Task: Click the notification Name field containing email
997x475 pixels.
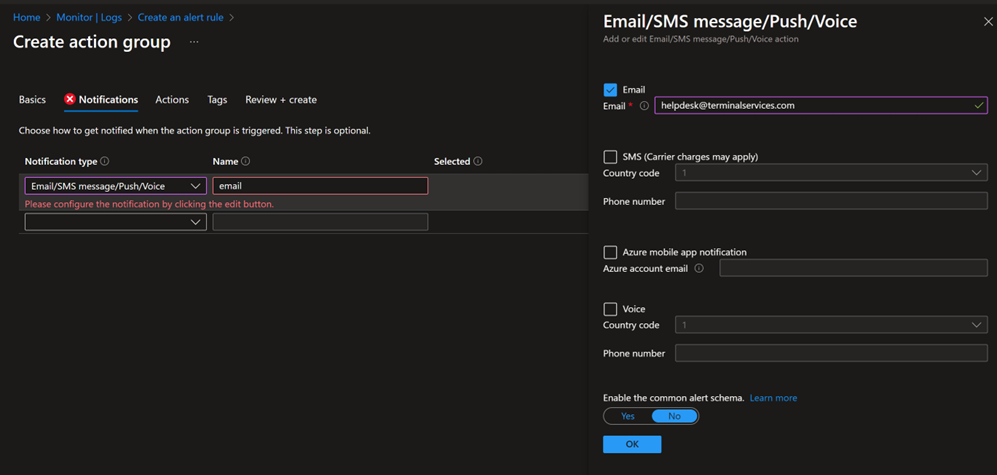Action: [320, 186]
